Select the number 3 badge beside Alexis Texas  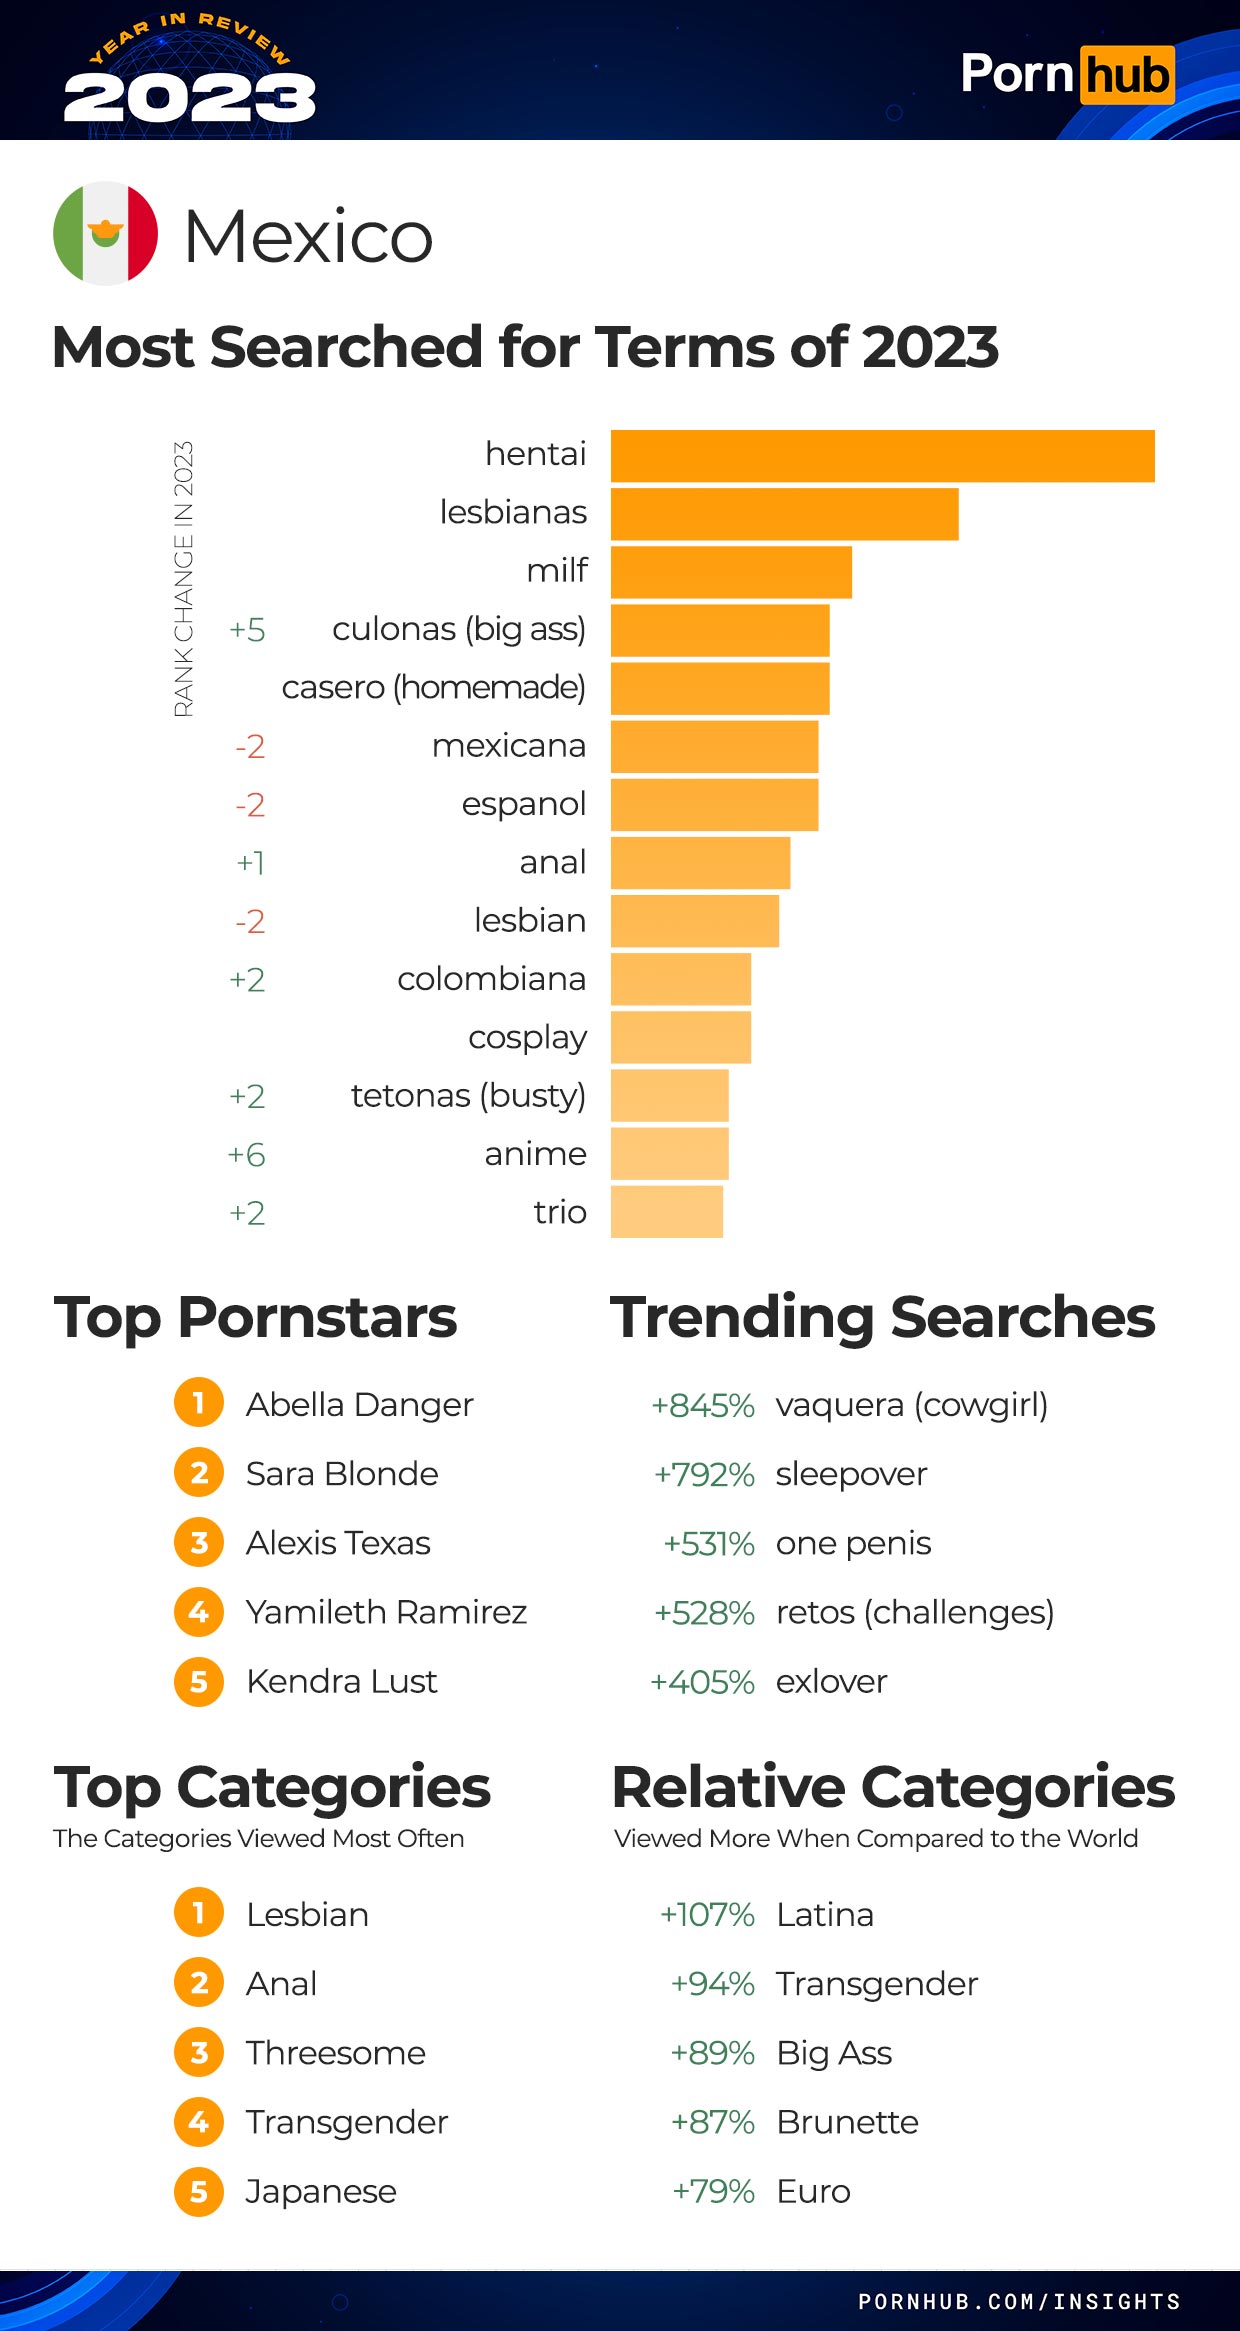point(199,1542)
